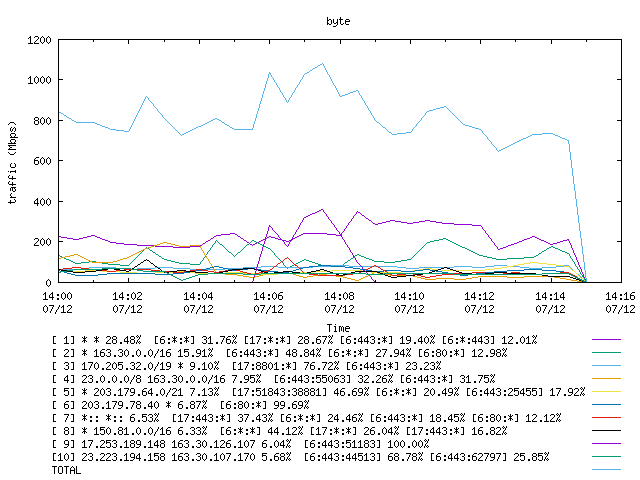Click the address "203.179.64.0/21" in row [5]
The width and height of the screenshot is (640, 480).
[138, 392]
